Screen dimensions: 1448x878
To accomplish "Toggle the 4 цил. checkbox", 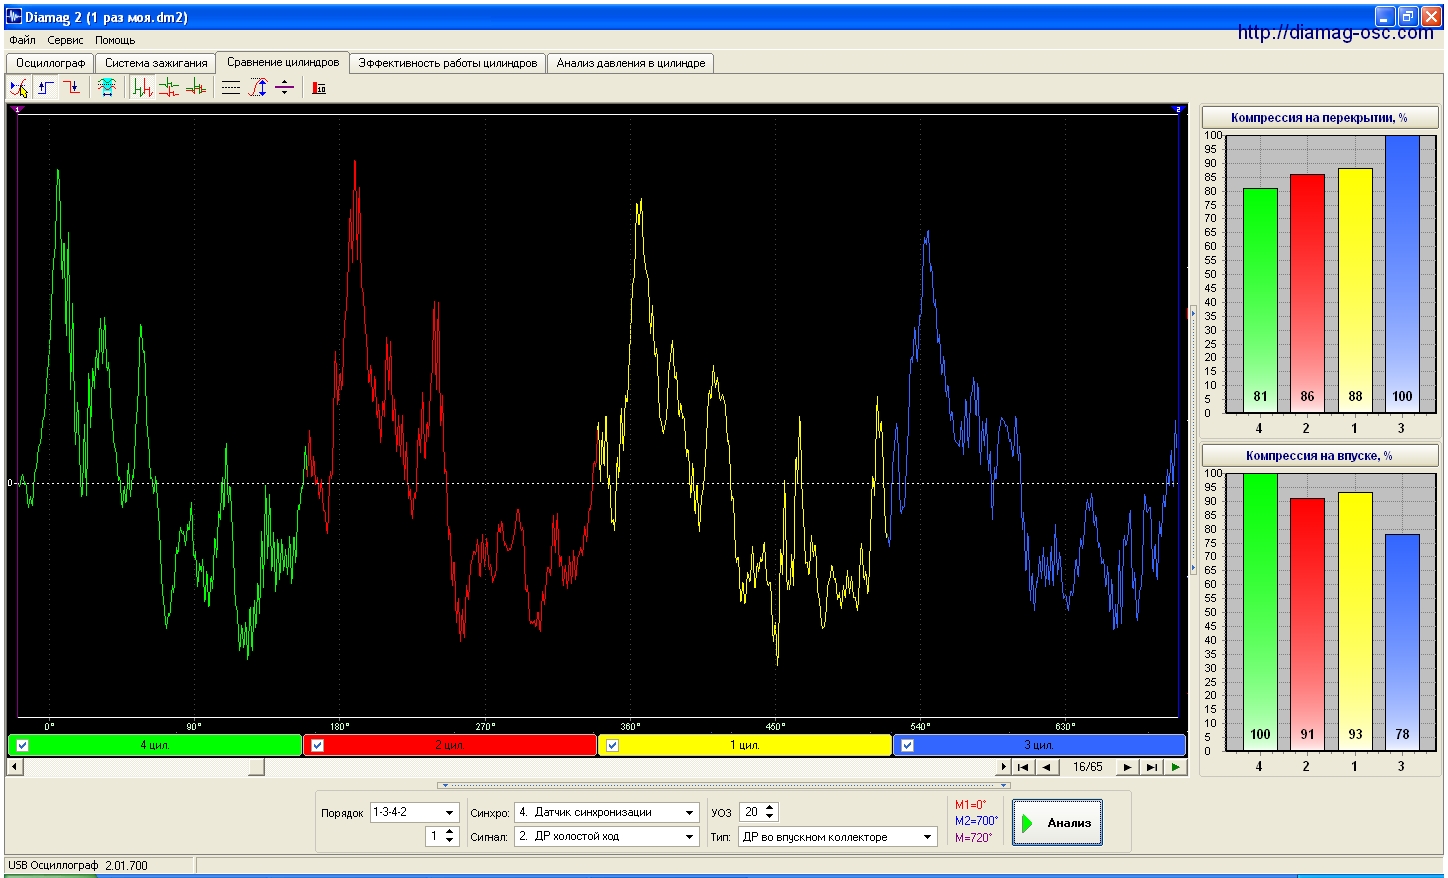I will coord(22,745).
